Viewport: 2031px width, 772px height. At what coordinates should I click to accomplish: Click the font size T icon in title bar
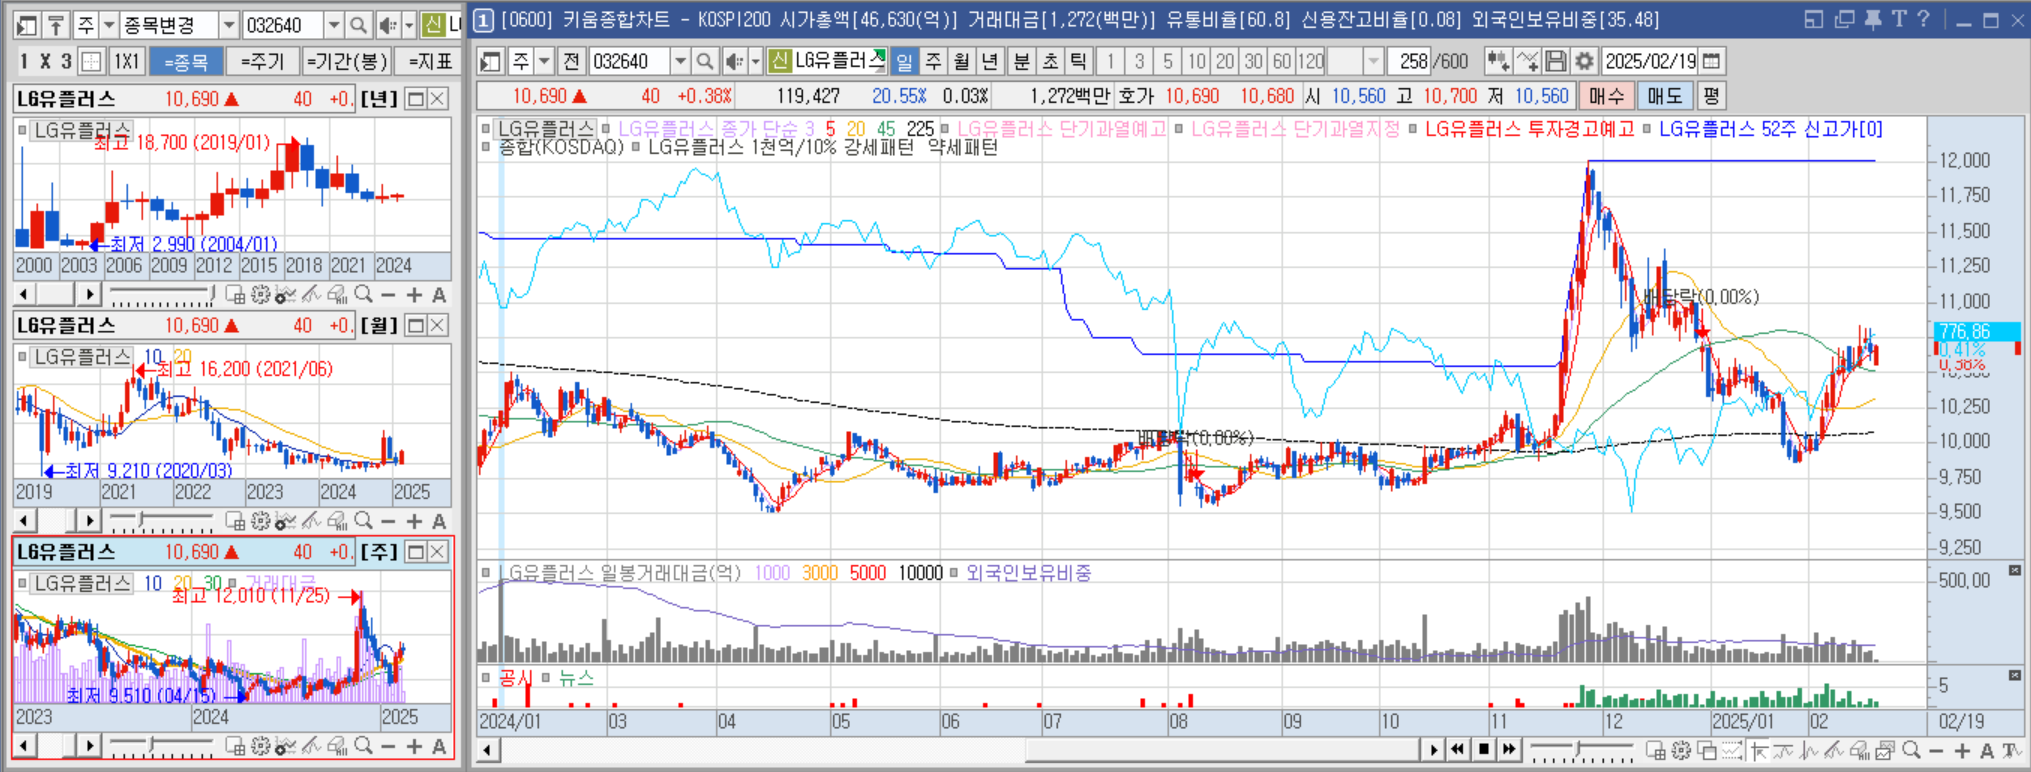tap(1898, 19)
